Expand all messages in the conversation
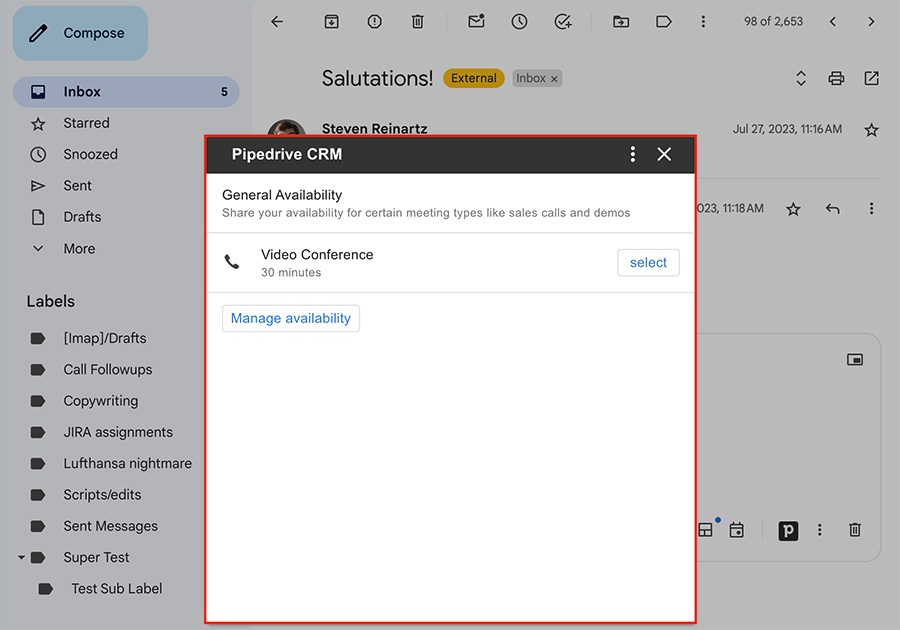Viewport: 900px width, 630px height. click(800, 78)
